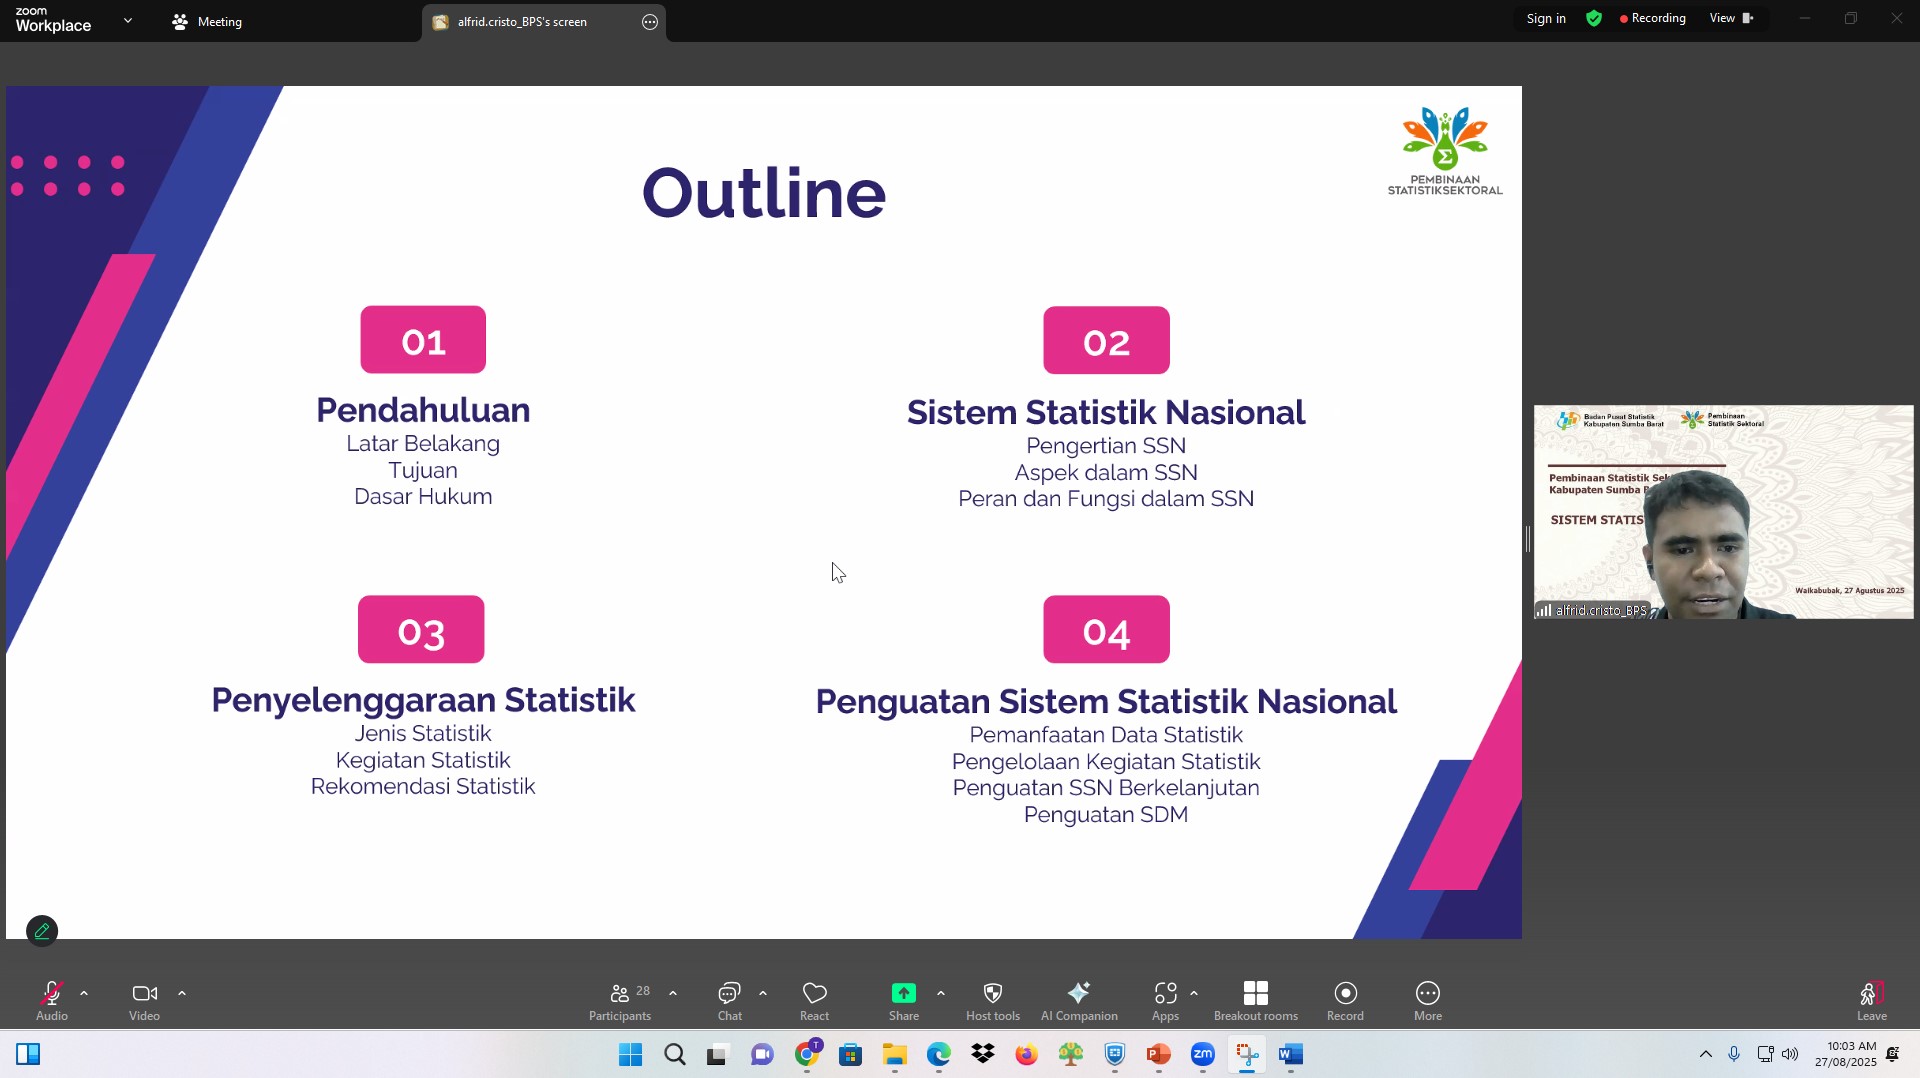
Task: Open the Participants panel
Action: (x=620, y=1001)
